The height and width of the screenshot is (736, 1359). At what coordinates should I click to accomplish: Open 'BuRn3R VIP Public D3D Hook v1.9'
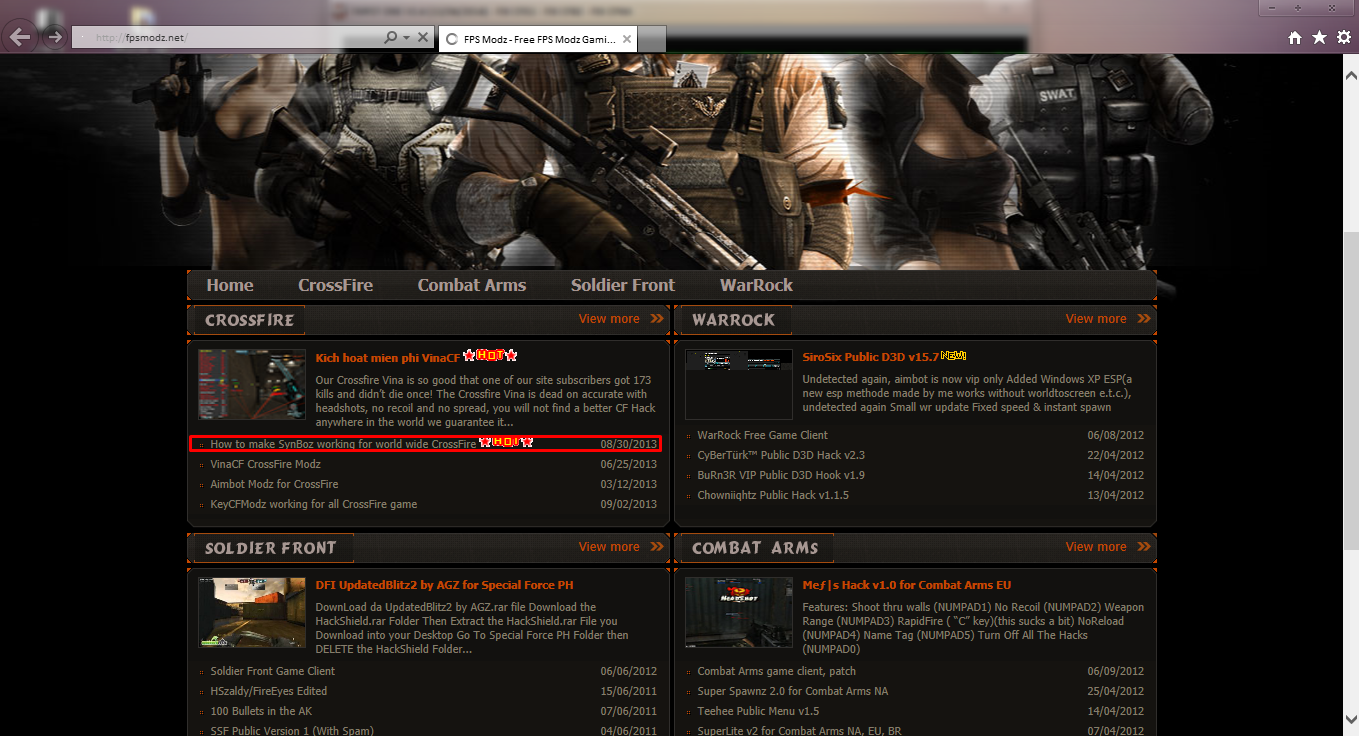(781, 475)
